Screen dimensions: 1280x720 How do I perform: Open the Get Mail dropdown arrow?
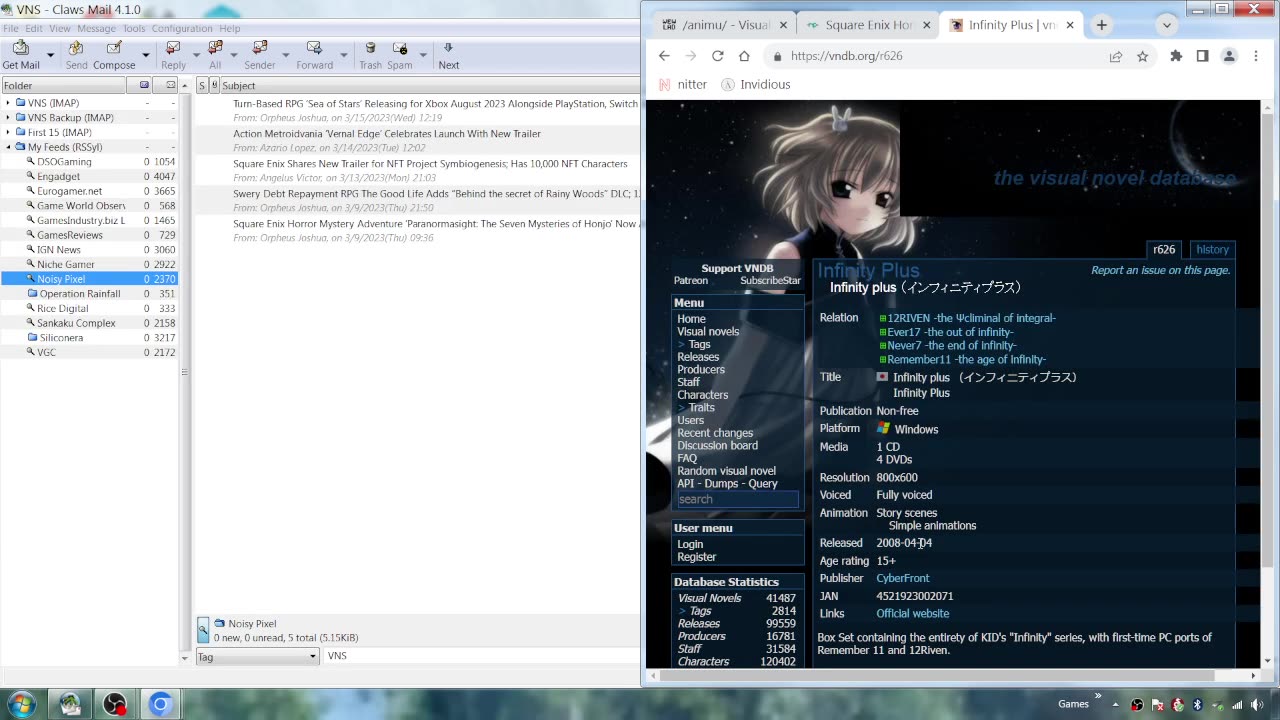[50, 56]
